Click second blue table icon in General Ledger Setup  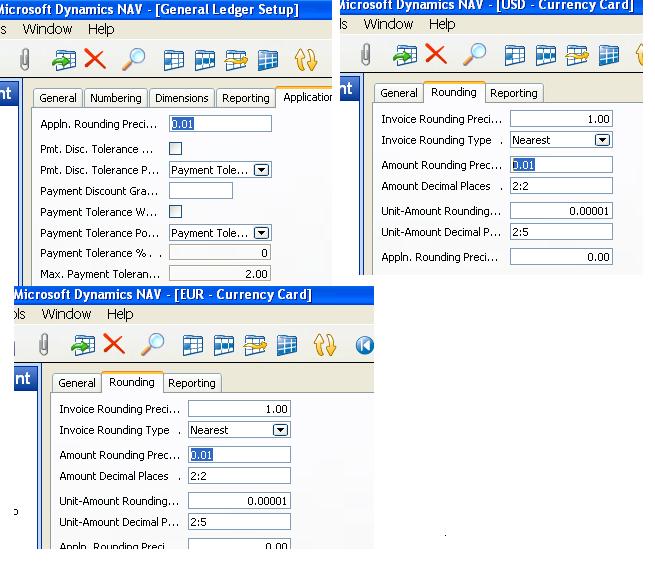click(205, 60)
